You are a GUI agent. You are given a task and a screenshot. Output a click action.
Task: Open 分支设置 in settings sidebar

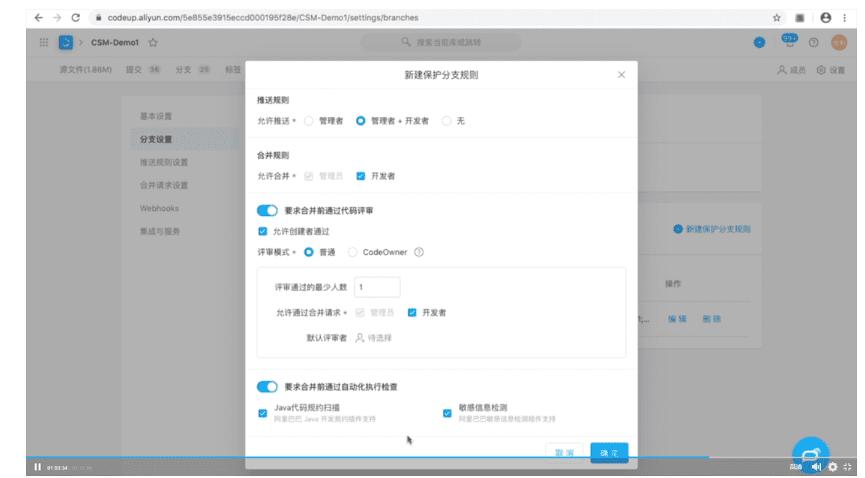point(156,139)
